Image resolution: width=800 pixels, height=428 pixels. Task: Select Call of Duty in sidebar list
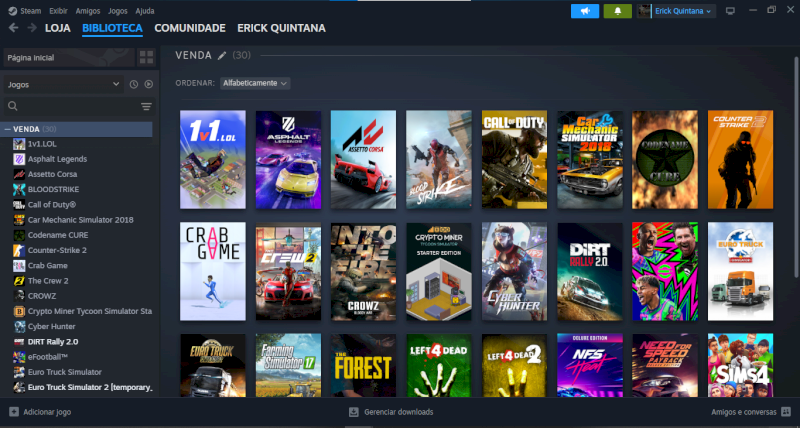pyautogui.click(x=52, y=205)
